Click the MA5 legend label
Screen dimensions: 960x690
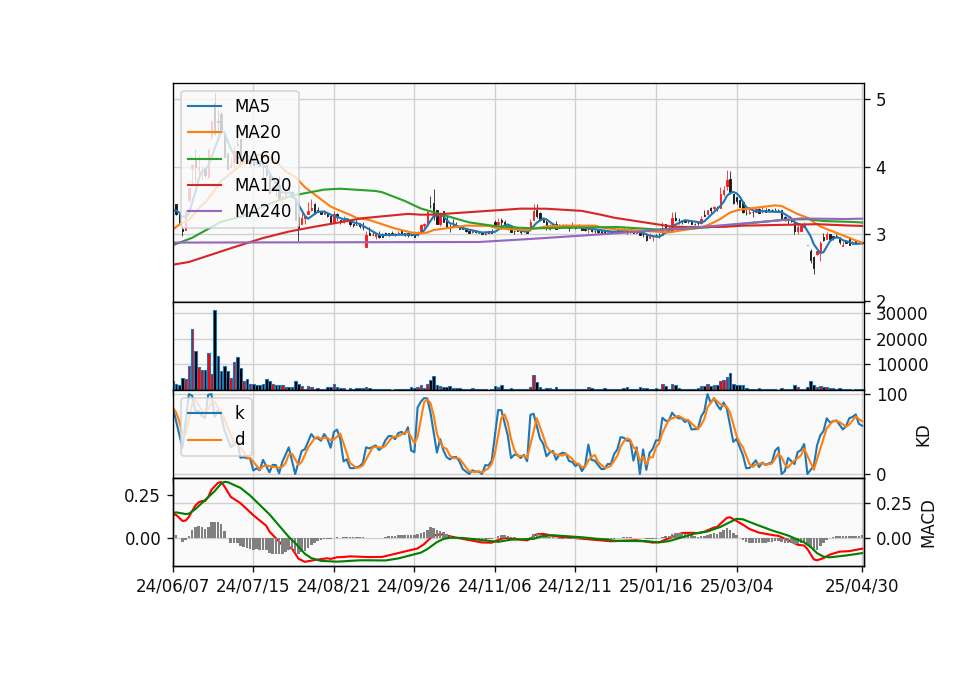pos(252,106)
